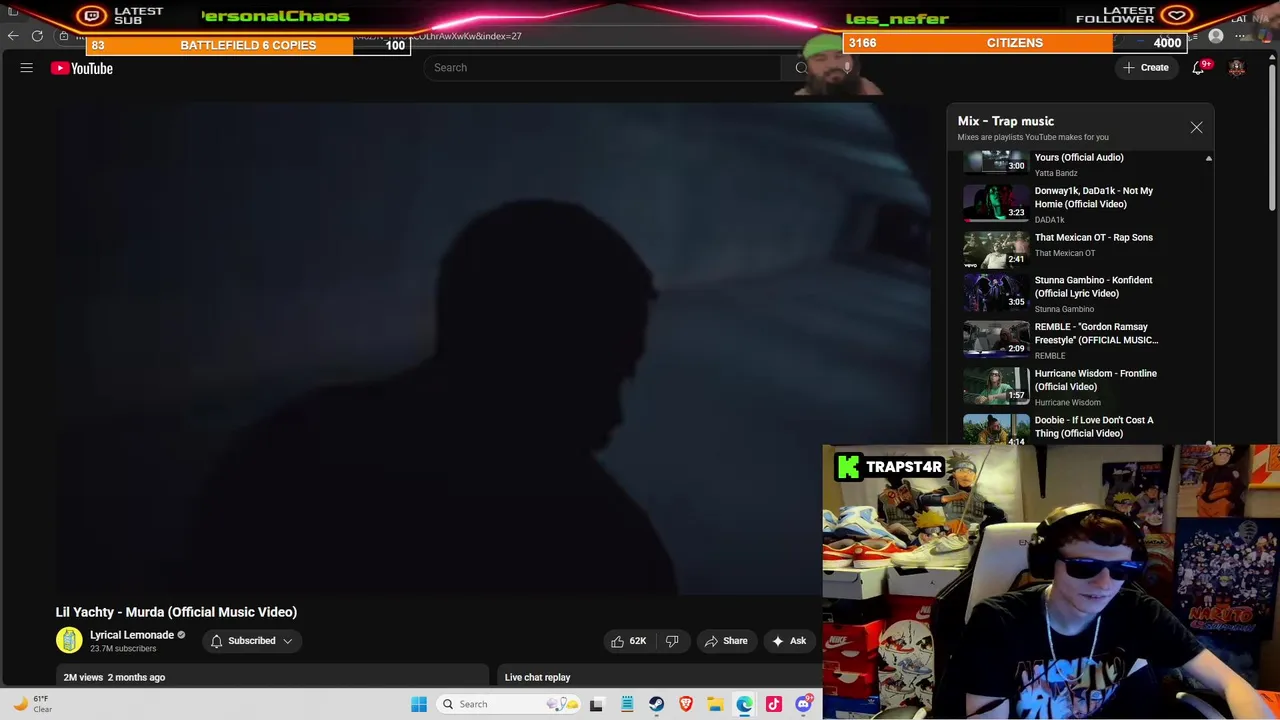Open File Explorer from the taskbar
This screenshot has width=1280, height=720.
[x=715, y=704]
